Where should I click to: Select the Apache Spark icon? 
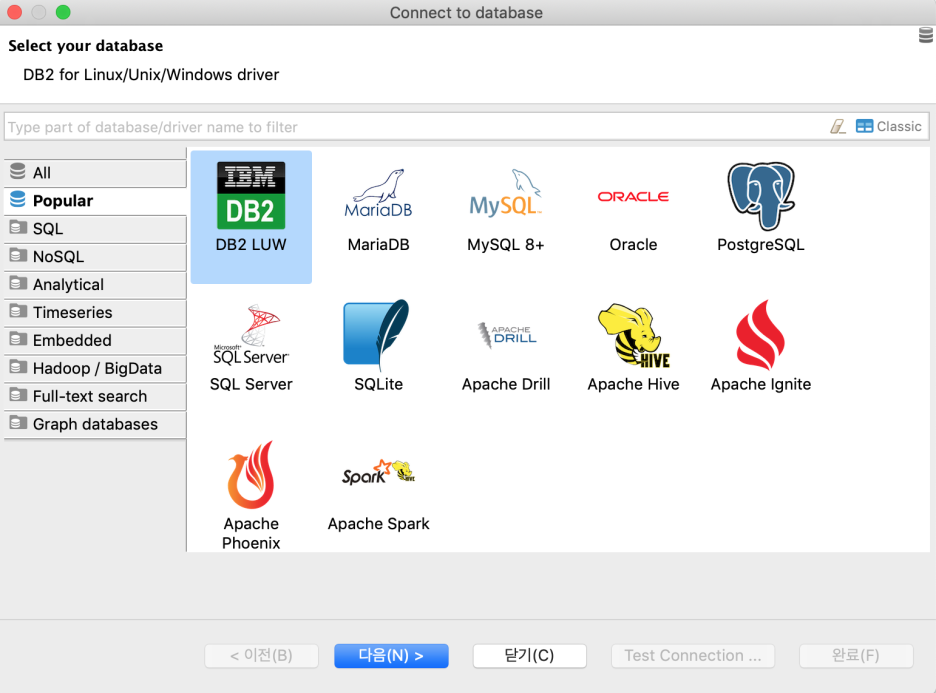point(378,474)
